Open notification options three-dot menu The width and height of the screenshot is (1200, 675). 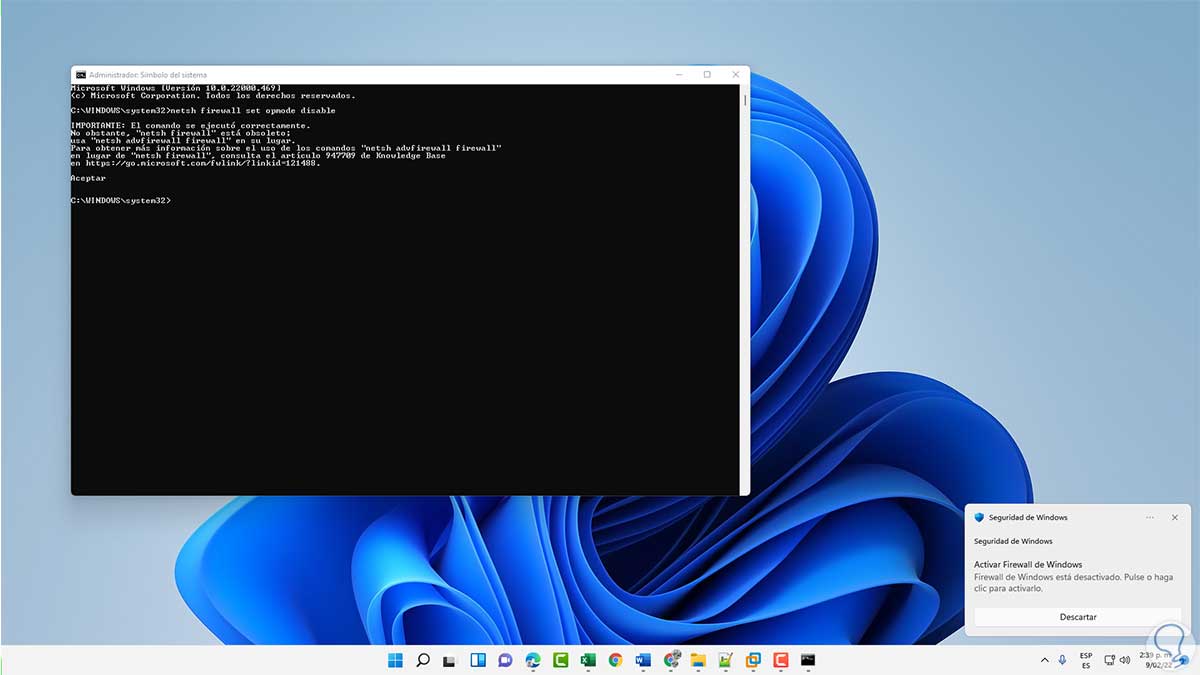pyautogui.click(x=1150, y=517)
